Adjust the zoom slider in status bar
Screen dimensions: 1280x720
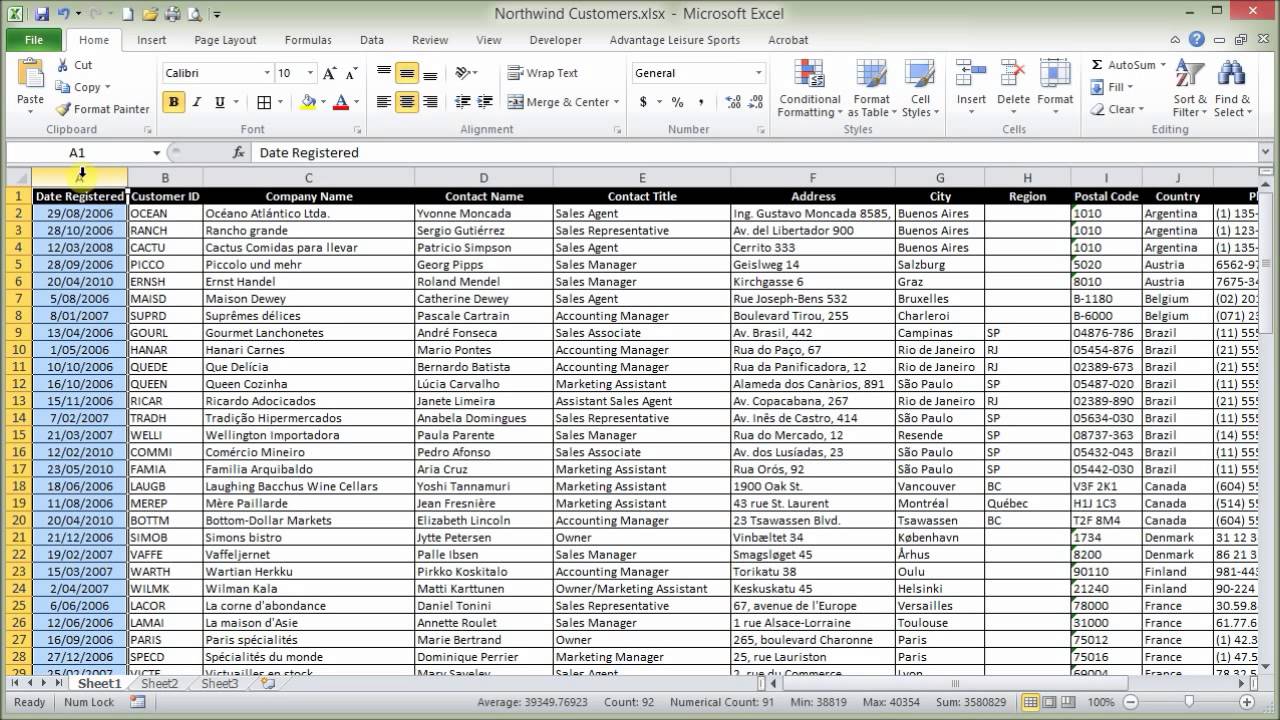pyautogui.click(x=1188, y=702)
